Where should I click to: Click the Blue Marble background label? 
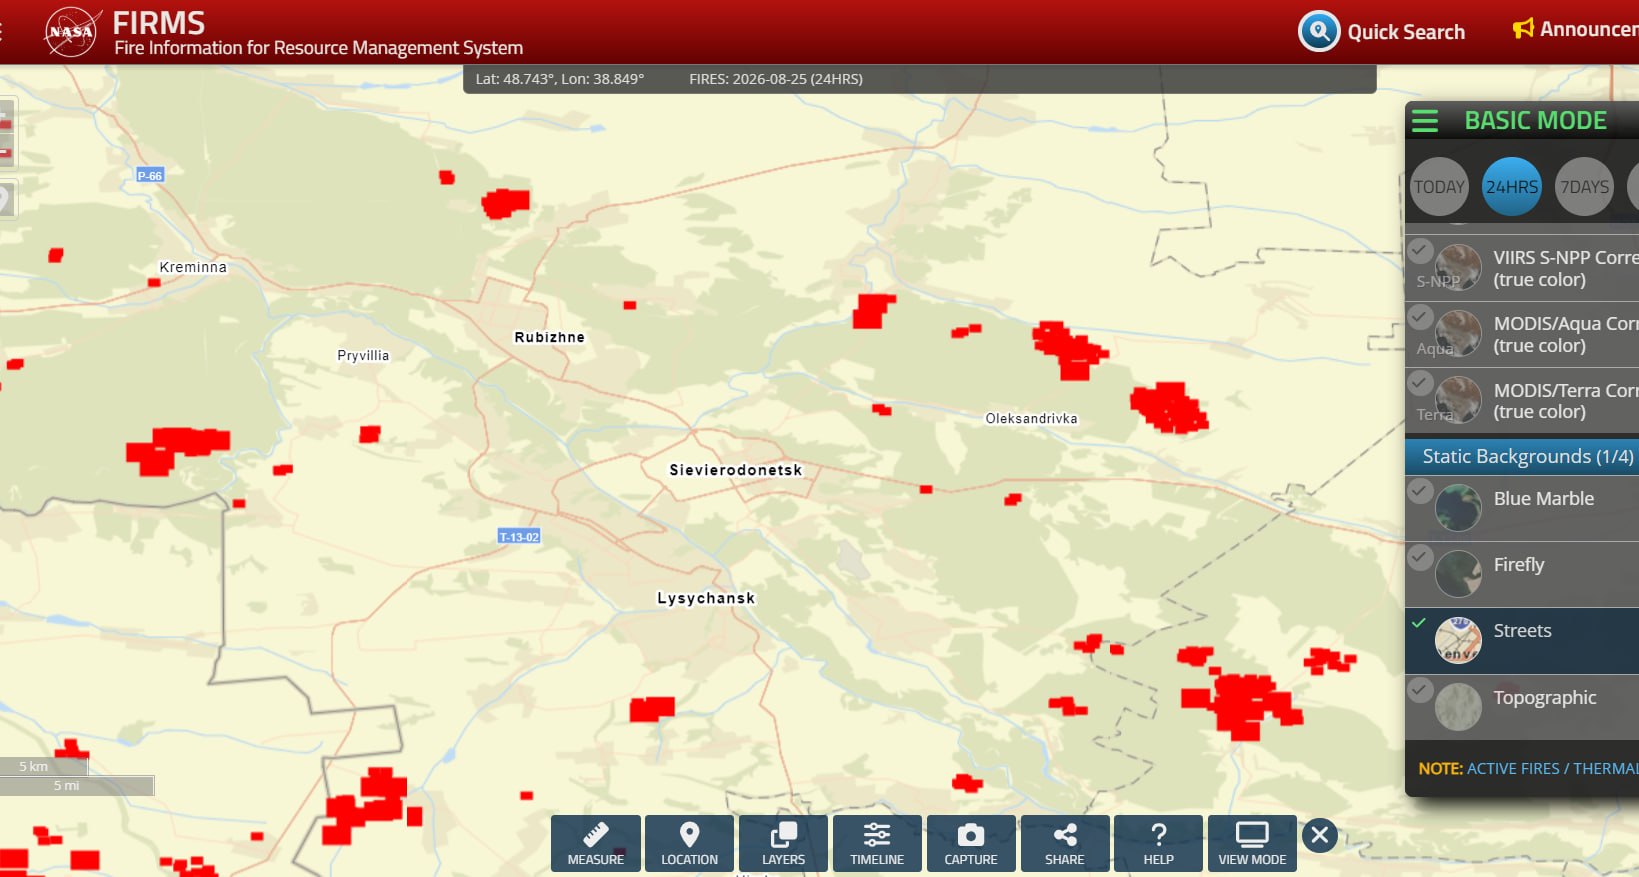1544,499
